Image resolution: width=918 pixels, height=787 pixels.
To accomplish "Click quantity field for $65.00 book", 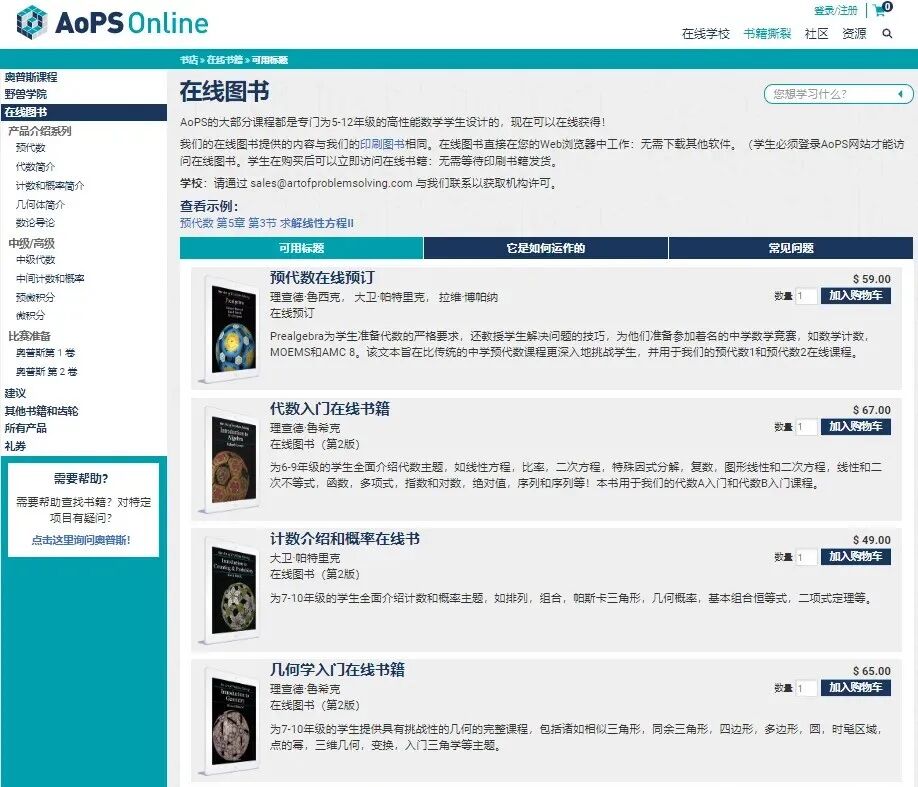I will pos(806,688).
